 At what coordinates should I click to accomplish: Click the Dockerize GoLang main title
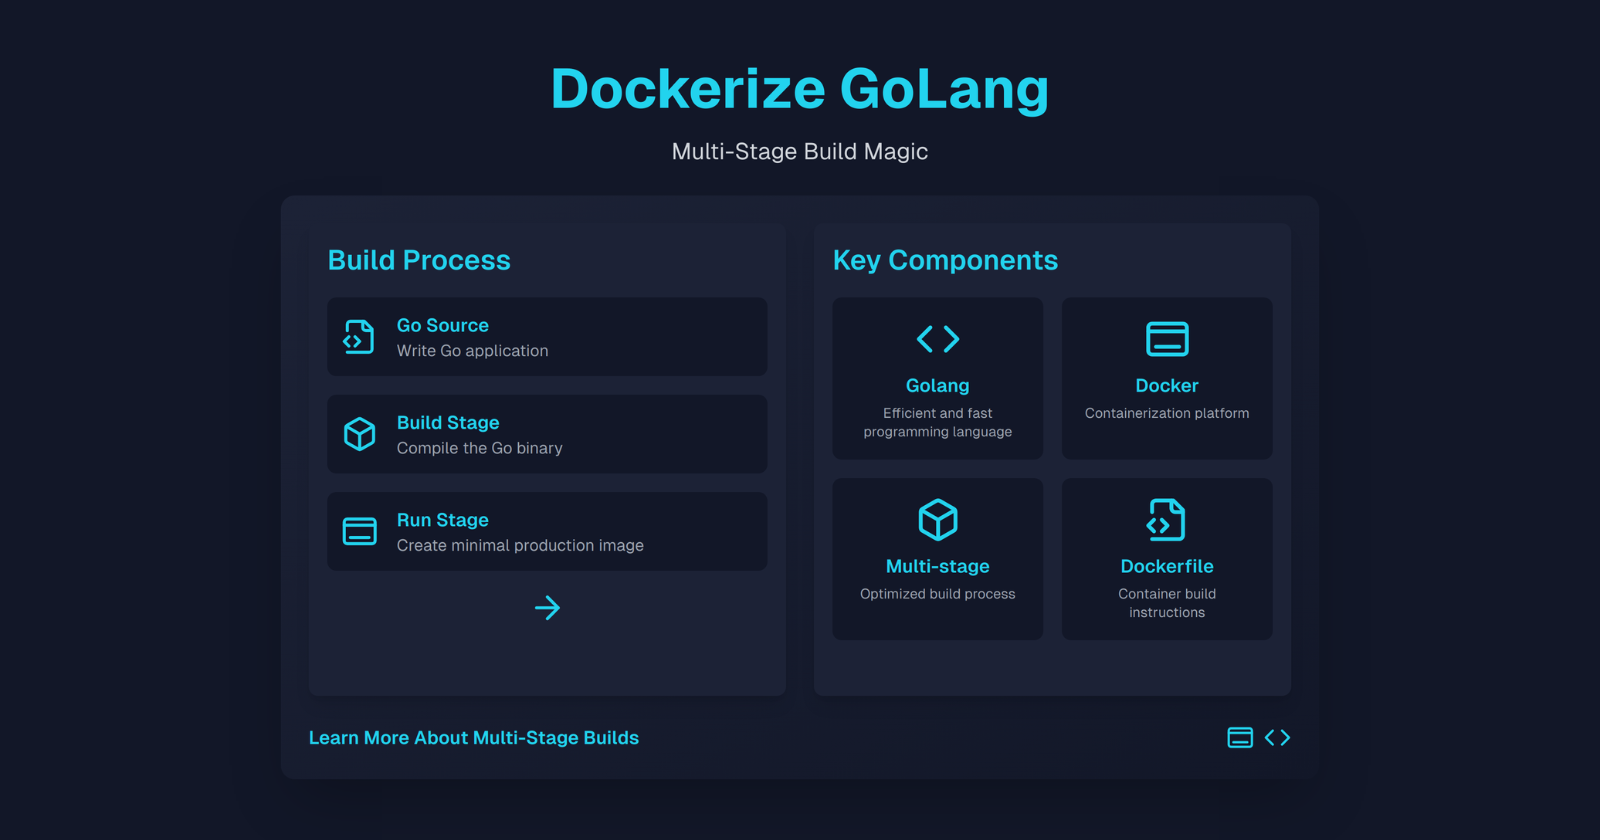(x=800, y=89)
